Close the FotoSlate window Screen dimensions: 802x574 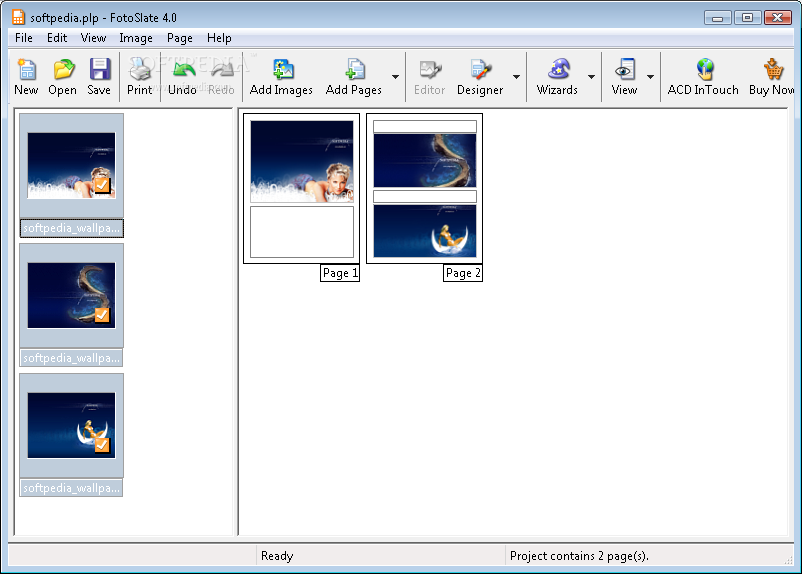pyautogui.click(x=778, y=18)
